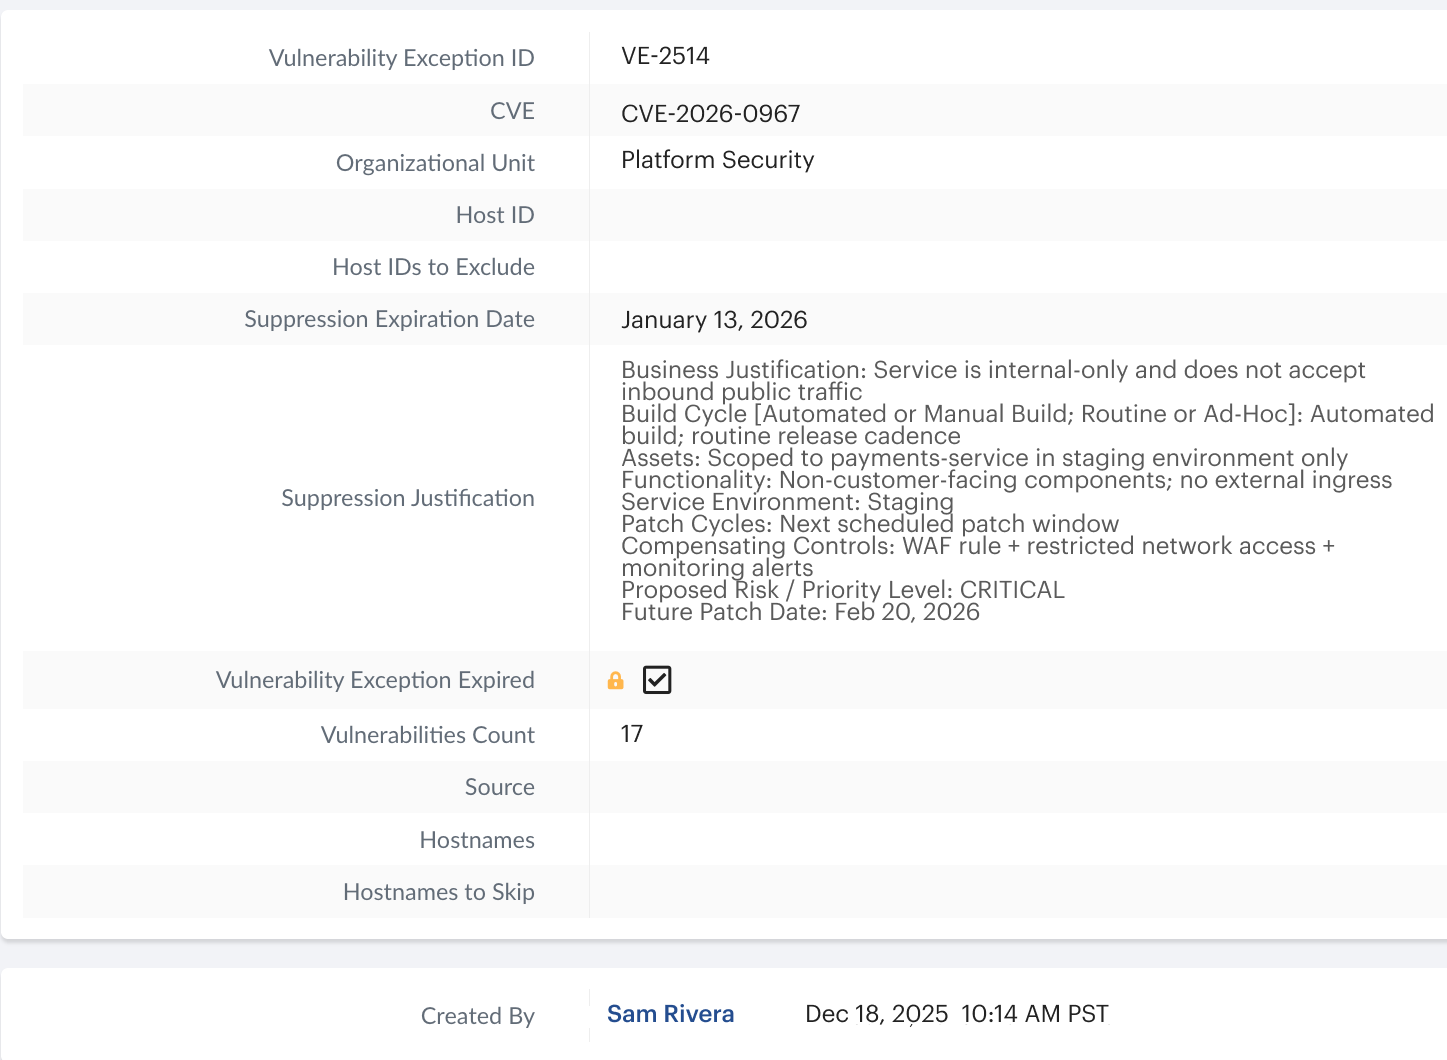Click the empty Host ID field
Viewport: 1447px width, 1060px height.
(x=1018, y=215)
